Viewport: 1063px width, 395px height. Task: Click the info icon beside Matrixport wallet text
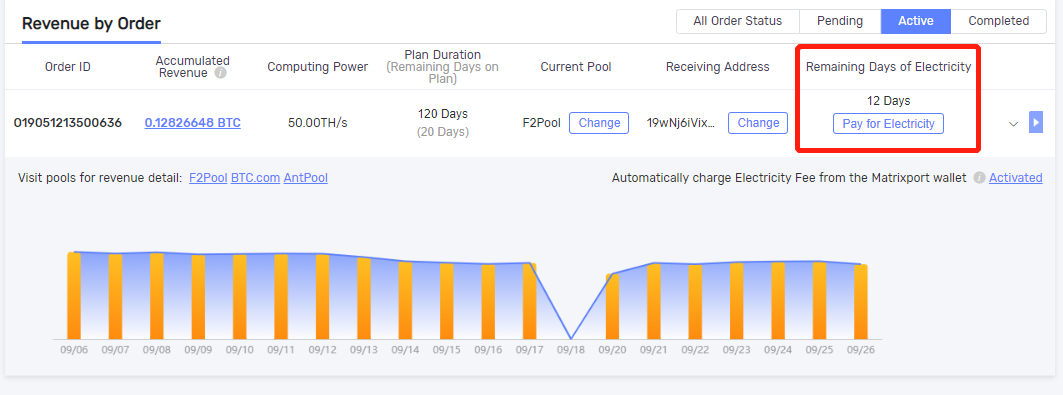[x=979, y=178]
